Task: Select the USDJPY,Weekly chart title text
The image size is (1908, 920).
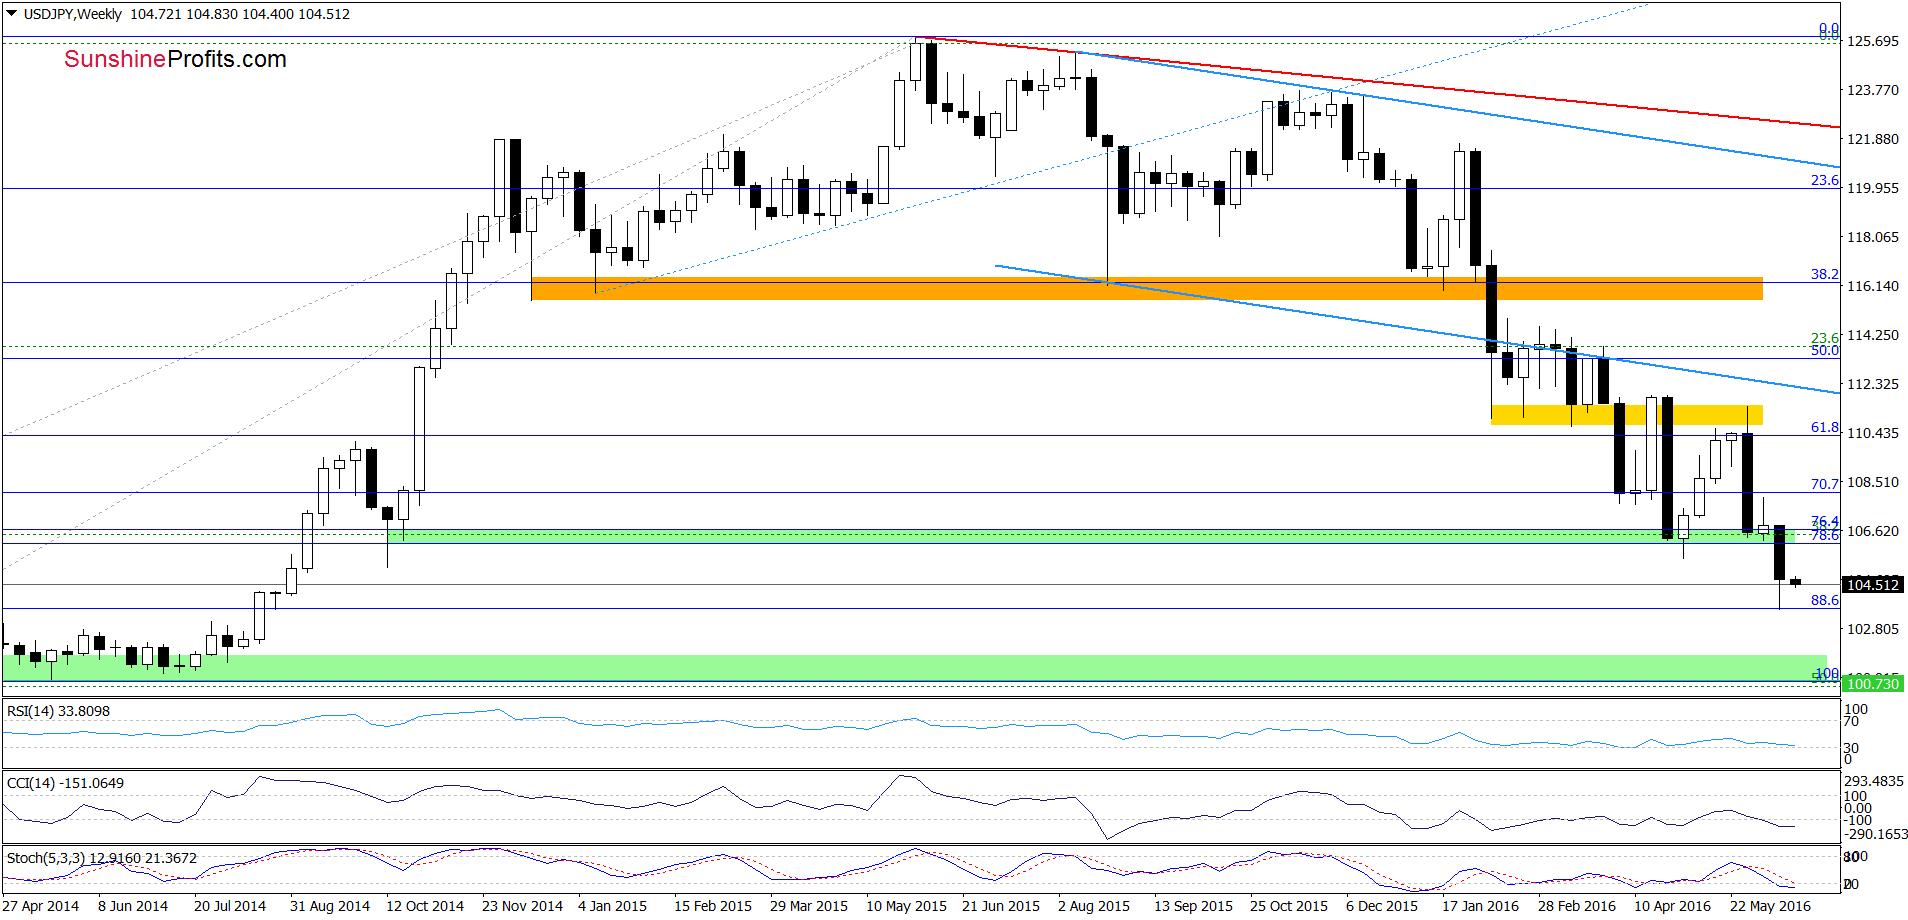Action: pos(72,14)
